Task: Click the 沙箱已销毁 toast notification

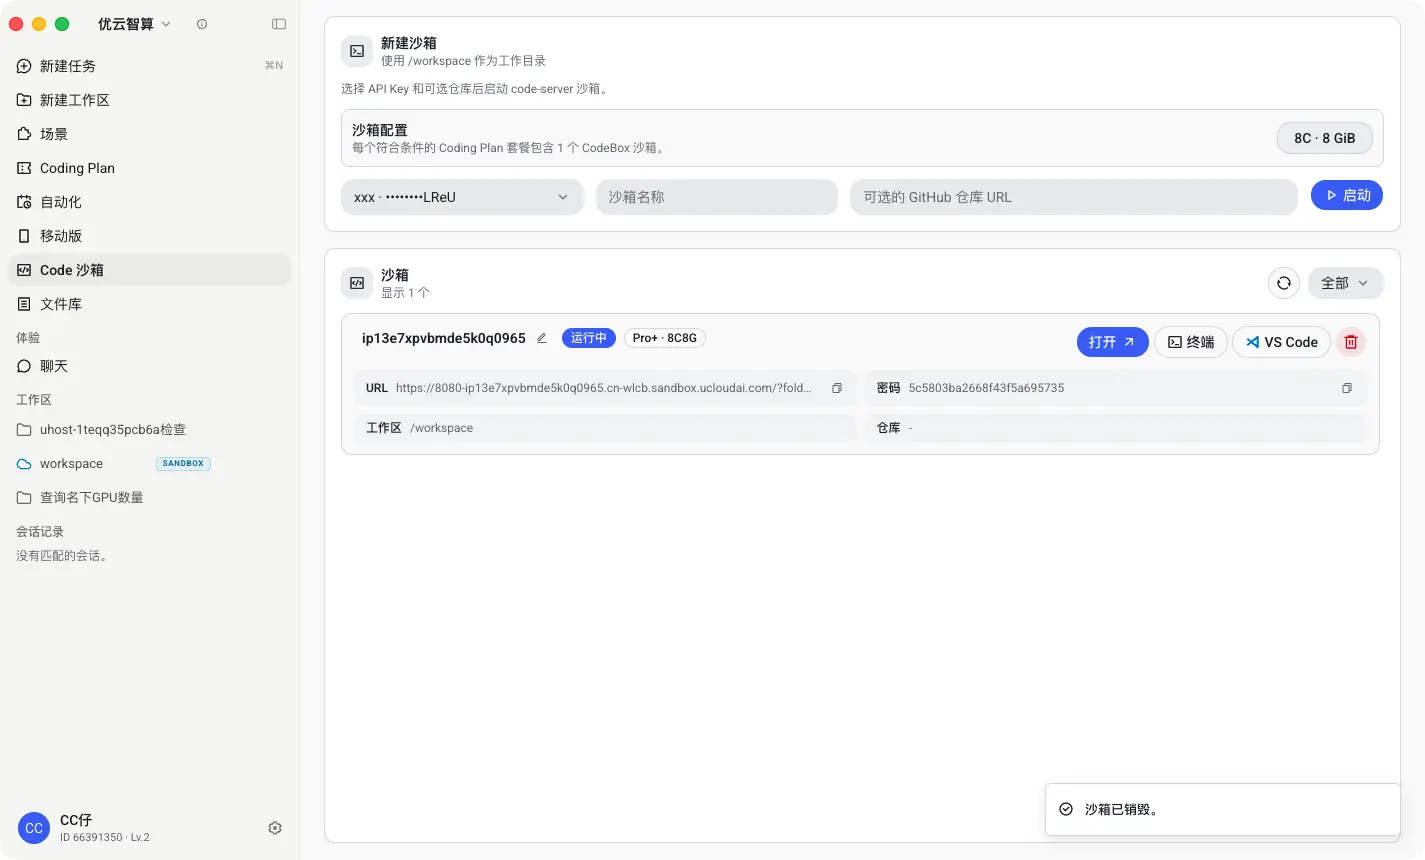Action: click(1222, 809)
